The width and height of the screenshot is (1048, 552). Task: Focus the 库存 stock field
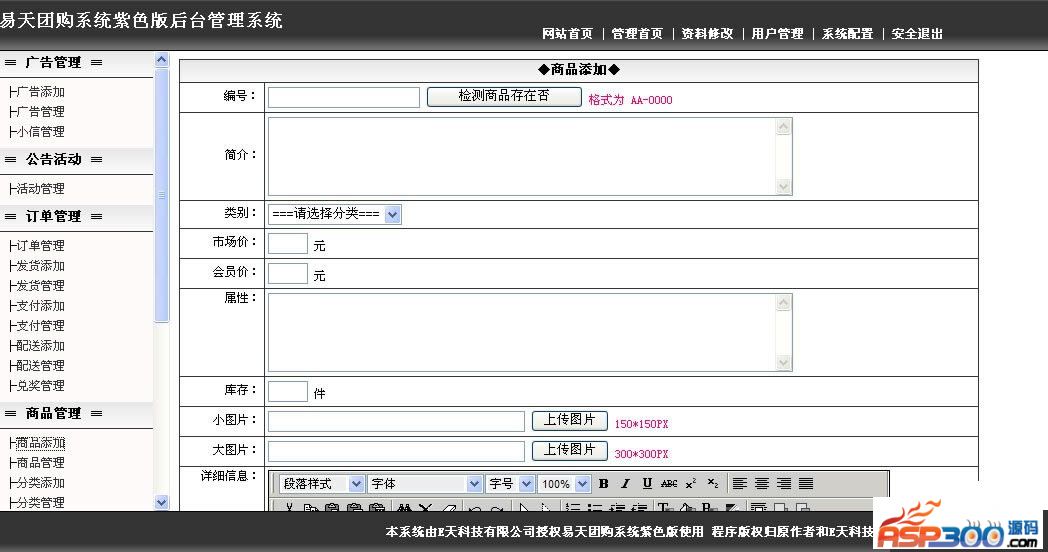[x=288, y=391]
